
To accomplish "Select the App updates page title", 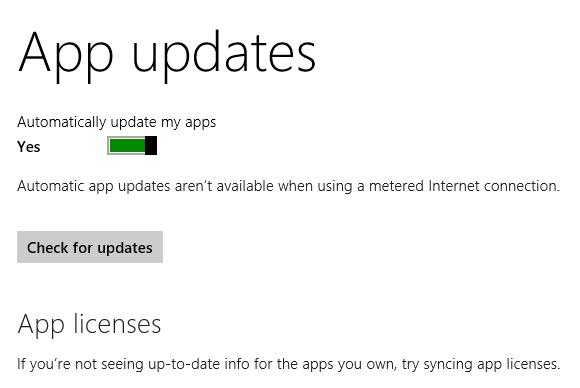I will [166, 55].
